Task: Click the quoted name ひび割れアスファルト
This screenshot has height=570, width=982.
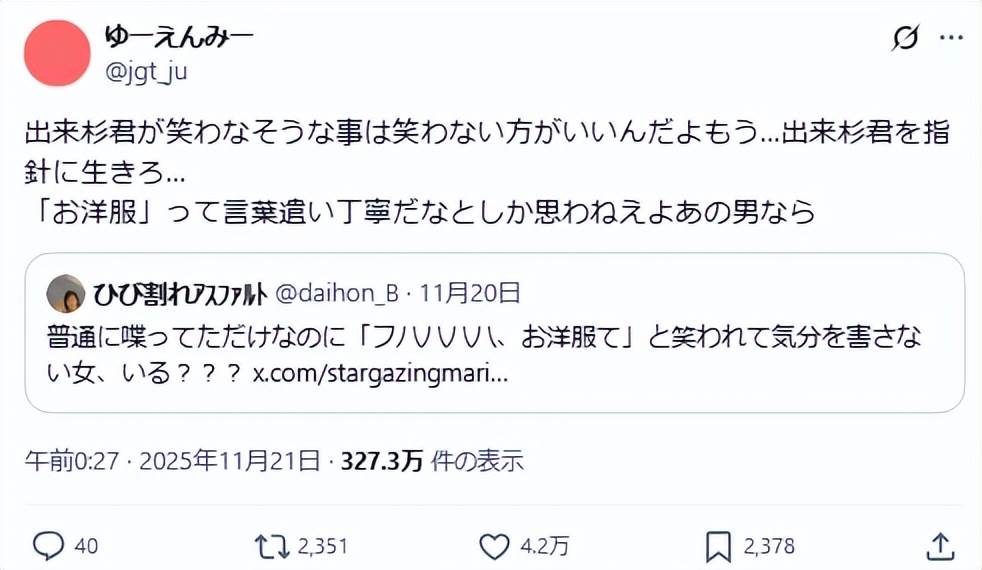Action: coord(180,293)
